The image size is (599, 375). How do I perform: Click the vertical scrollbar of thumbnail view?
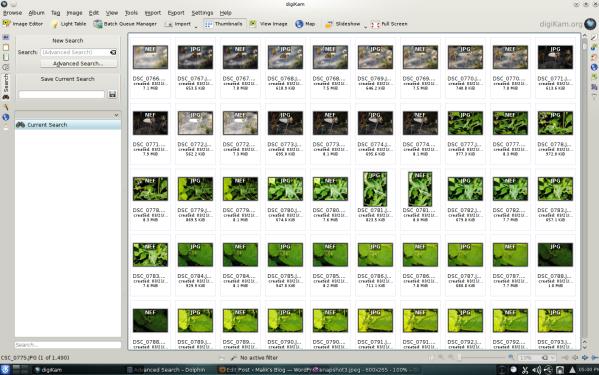[584, 187]
